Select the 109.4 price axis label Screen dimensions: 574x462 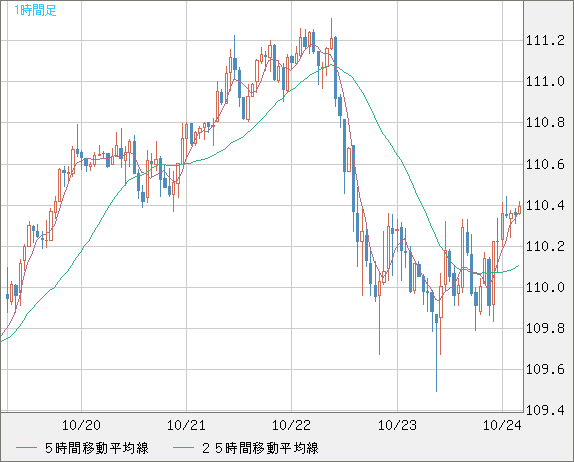coord(545,410)
